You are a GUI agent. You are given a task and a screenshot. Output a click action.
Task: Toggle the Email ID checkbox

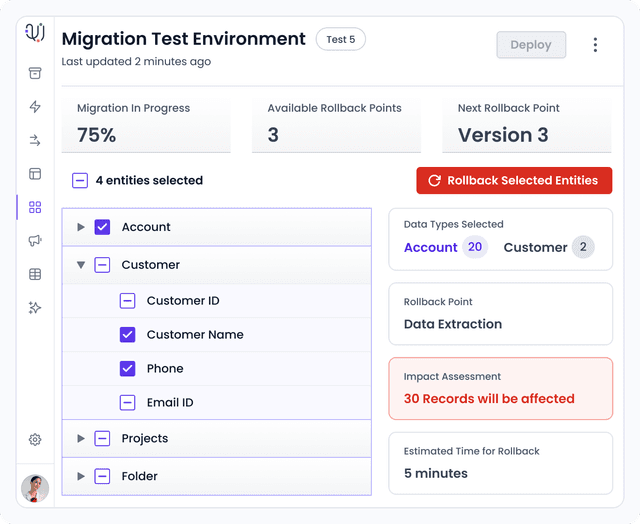[127, 403]
